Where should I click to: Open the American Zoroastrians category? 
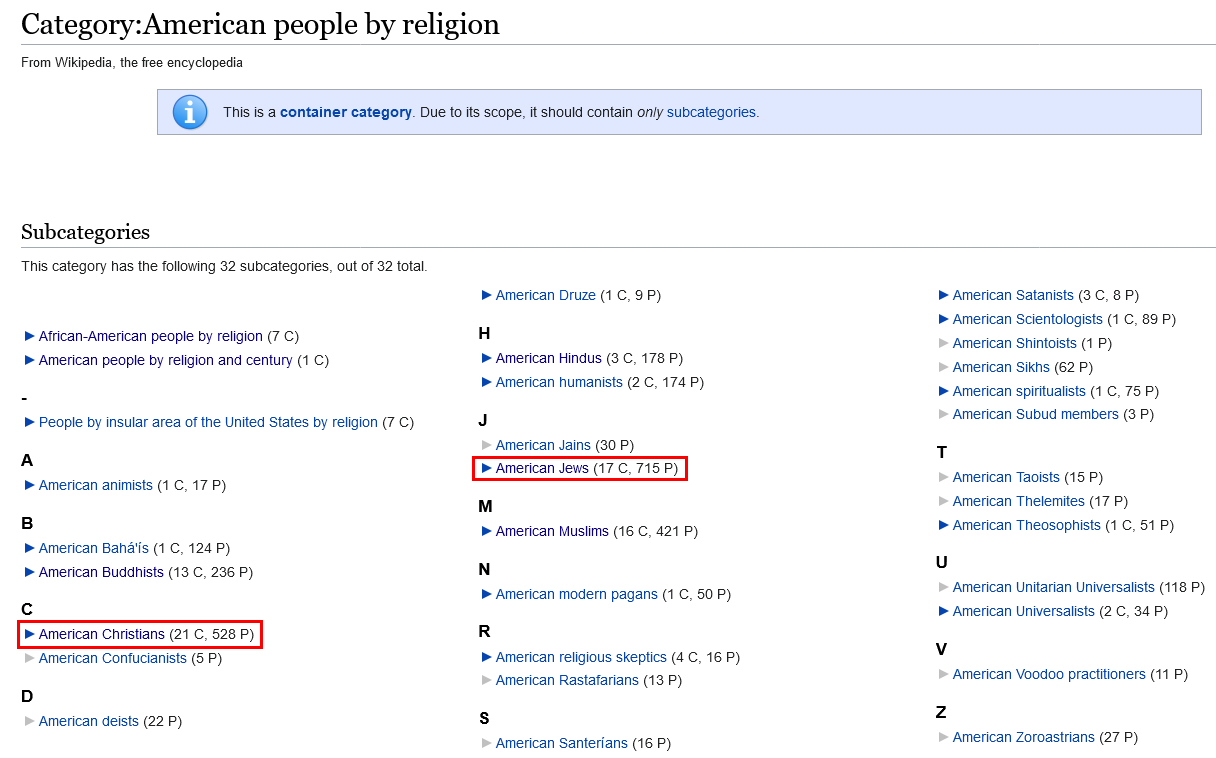1024,737
